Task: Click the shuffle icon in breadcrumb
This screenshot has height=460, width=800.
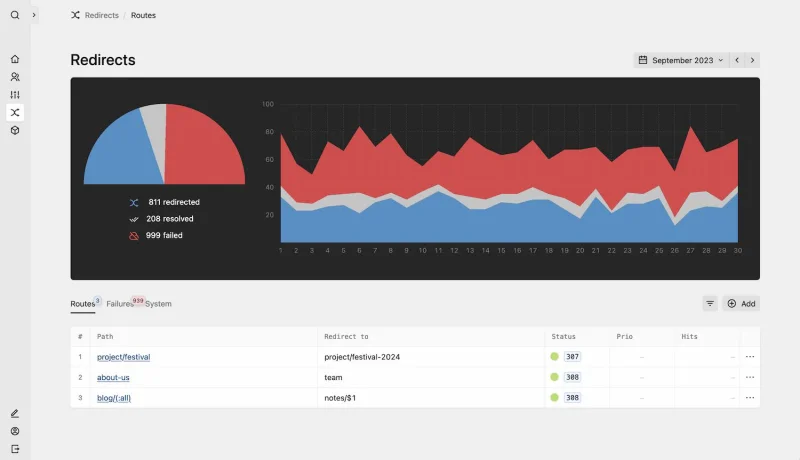Action: tap(76, 15)
